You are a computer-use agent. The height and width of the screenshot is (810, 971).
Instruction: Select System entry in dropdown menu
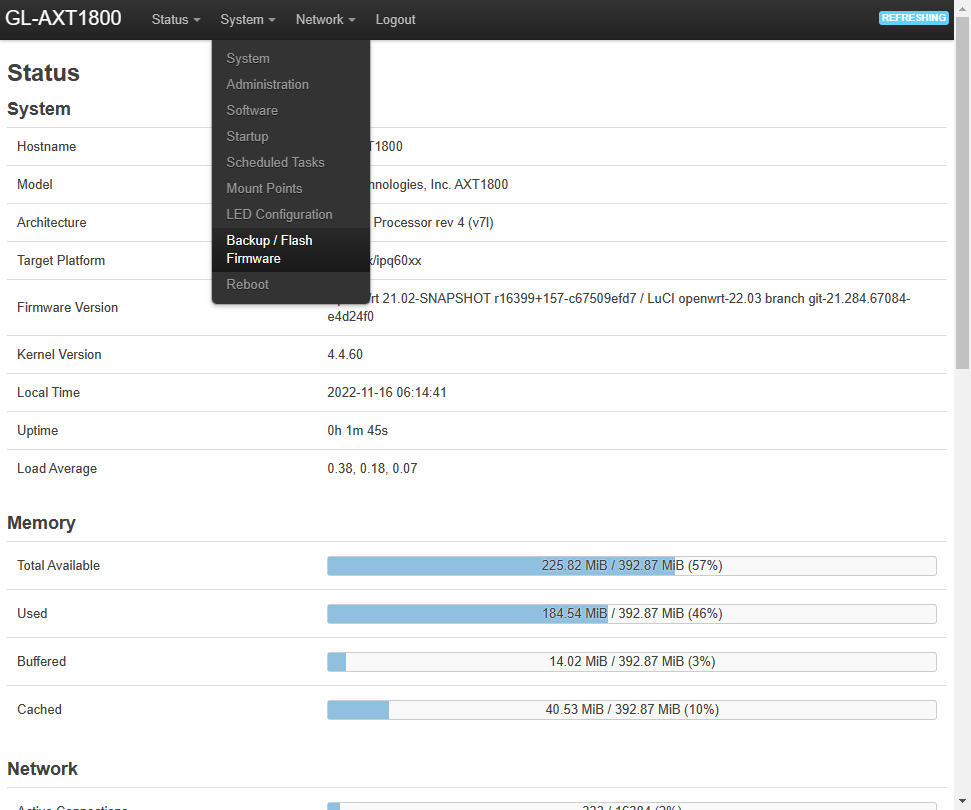point(290,58)
